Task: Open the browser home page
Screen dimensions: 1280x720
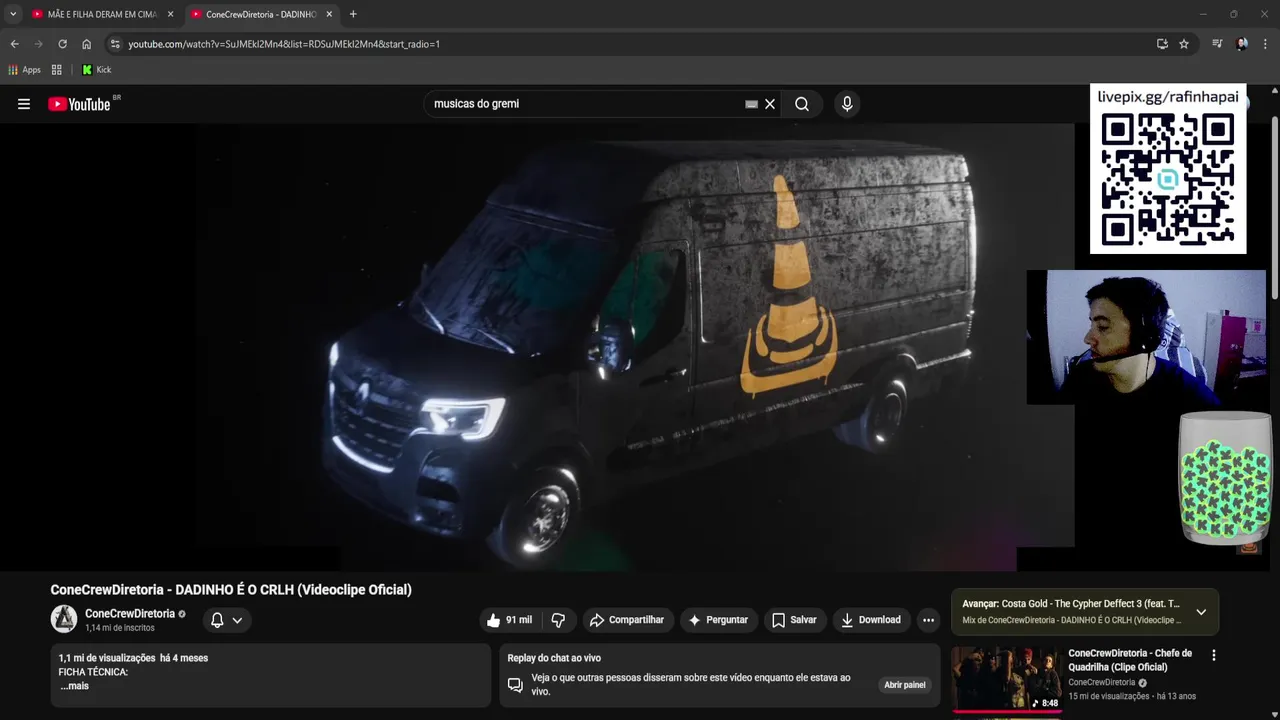Action: pos(87,44)
